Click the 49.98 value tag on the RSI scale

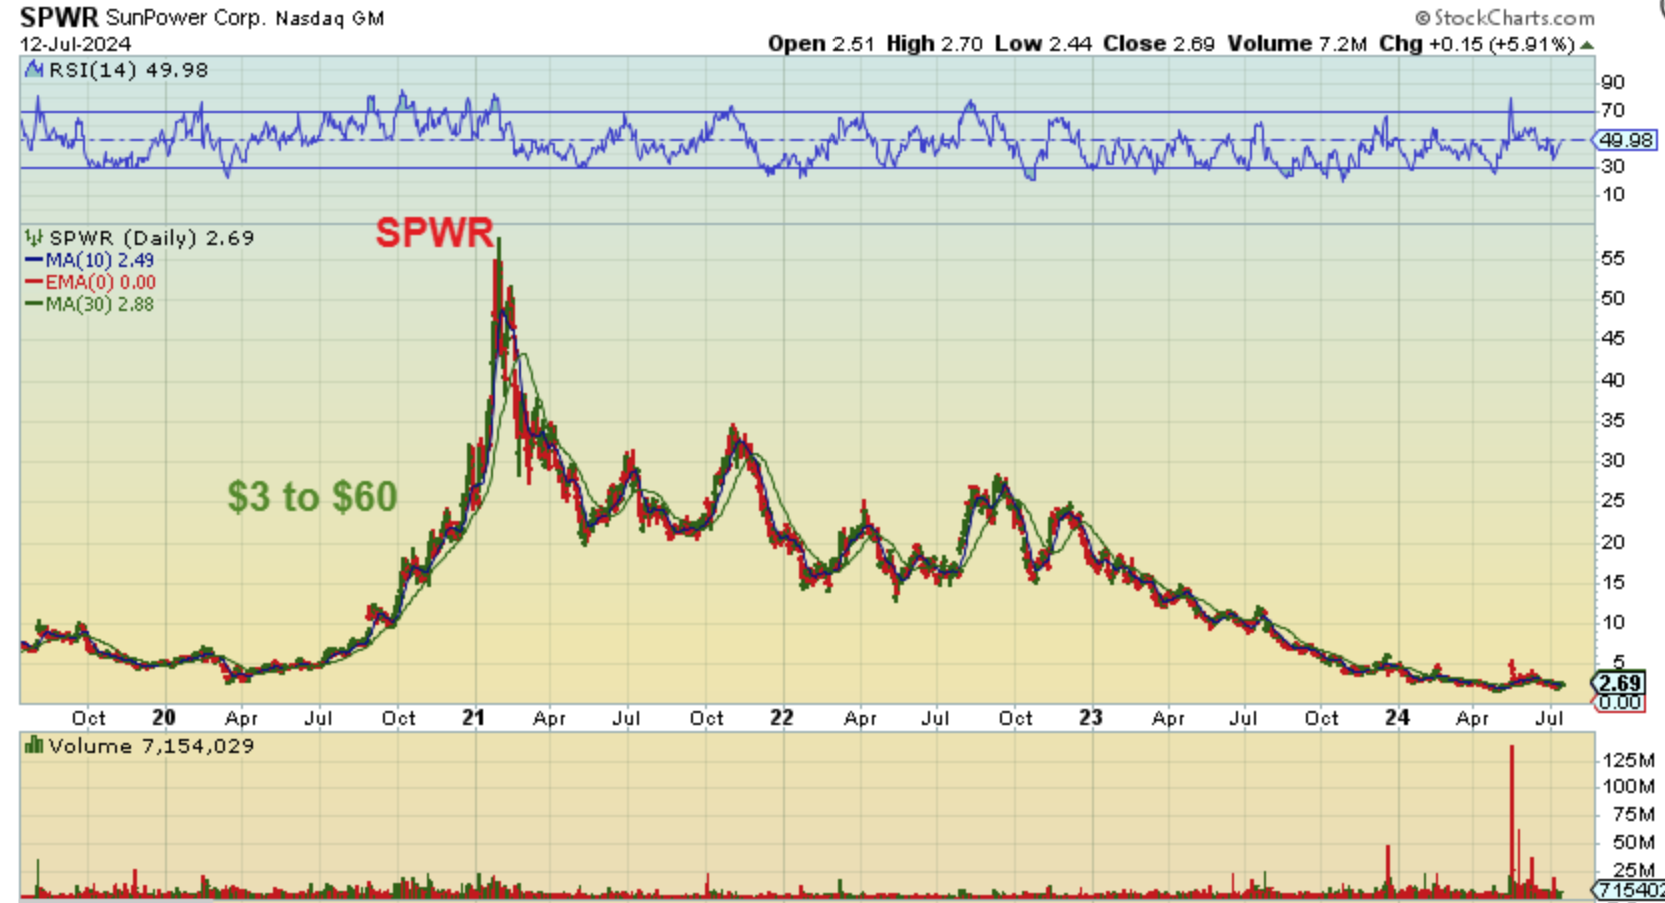click(x=1626, y=140)
